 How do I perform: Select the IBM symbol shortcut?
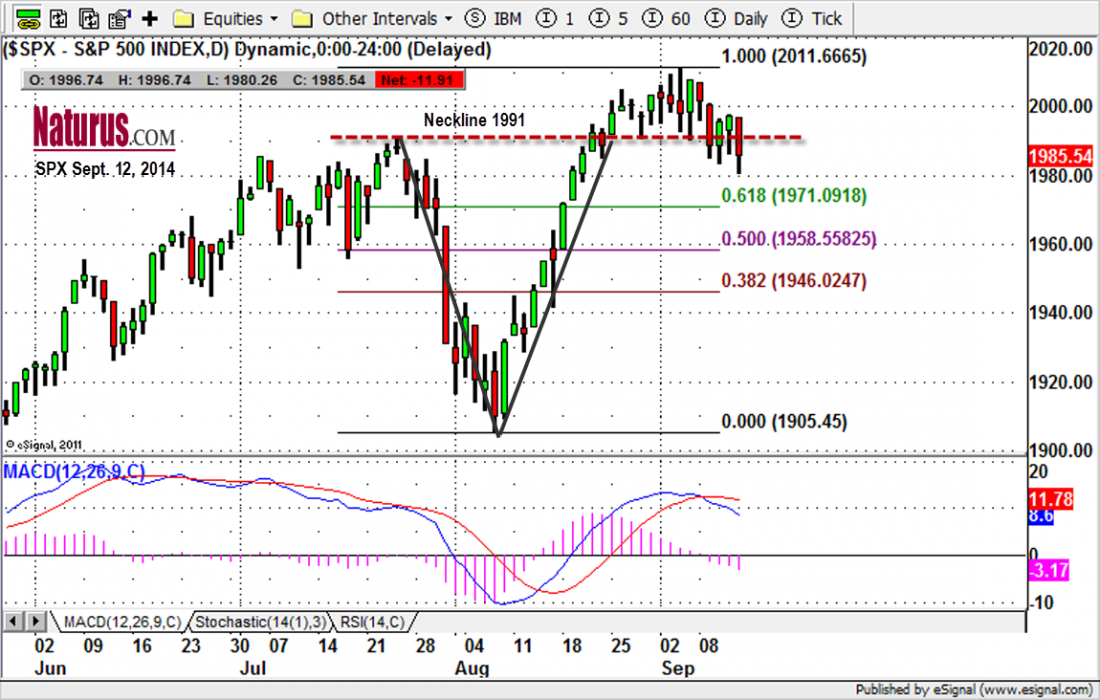(492, 18)
